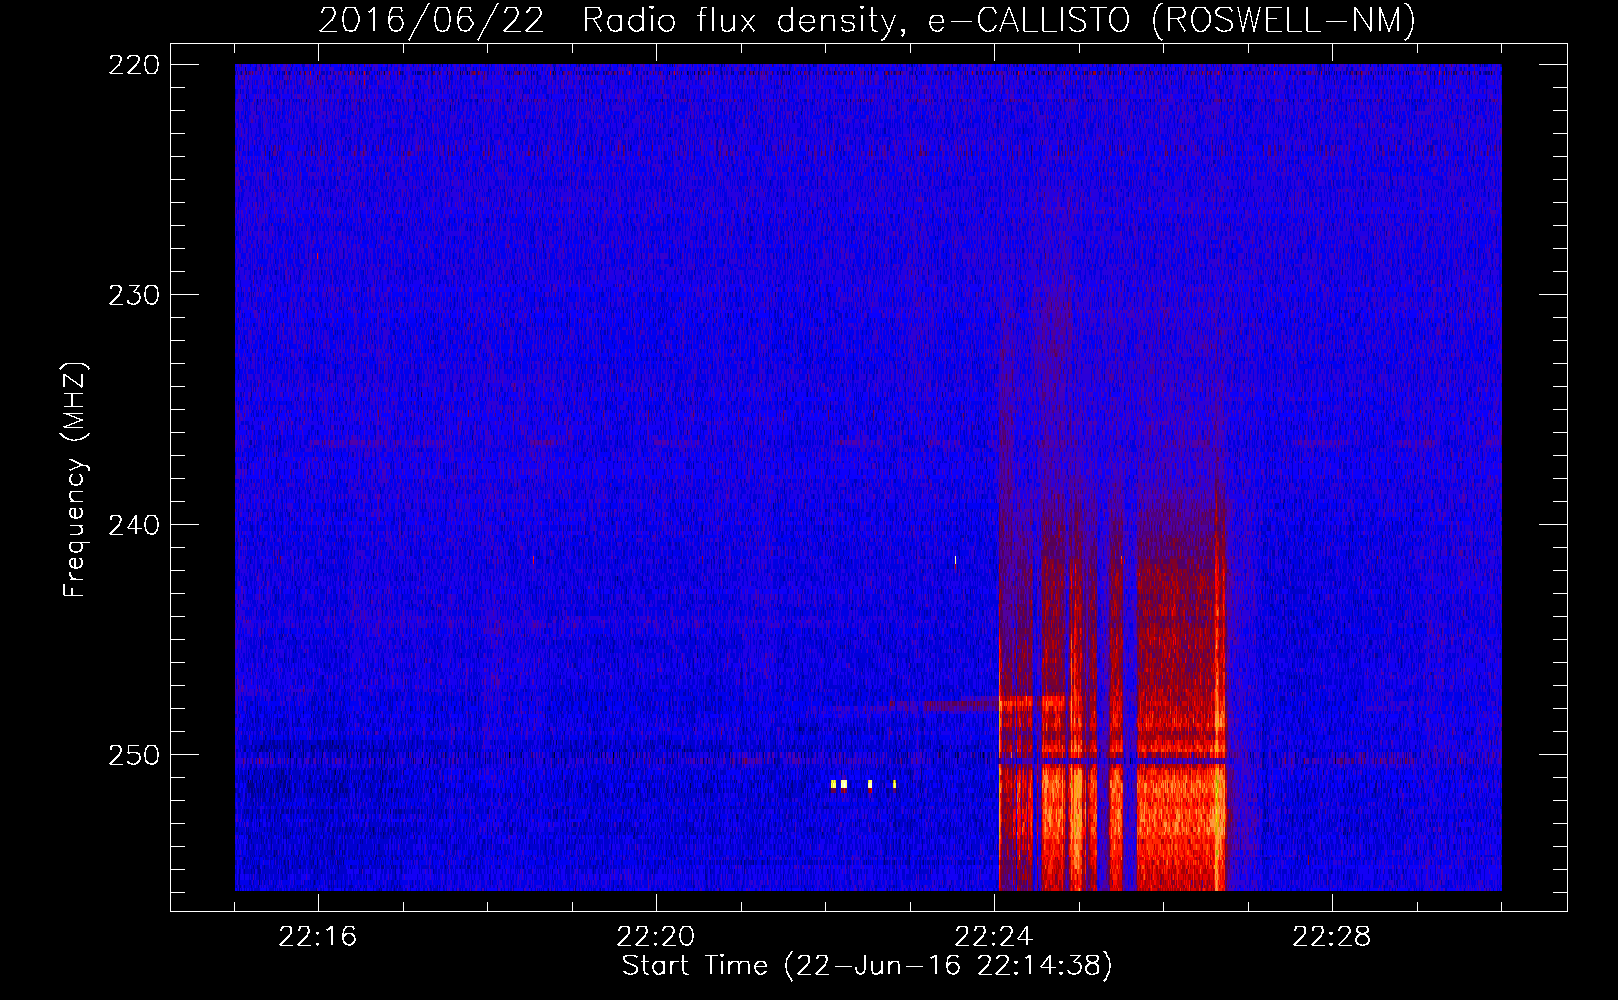Click the 22:24 time tick label
The image size is (1618, 1000).
tap(994, 937)
